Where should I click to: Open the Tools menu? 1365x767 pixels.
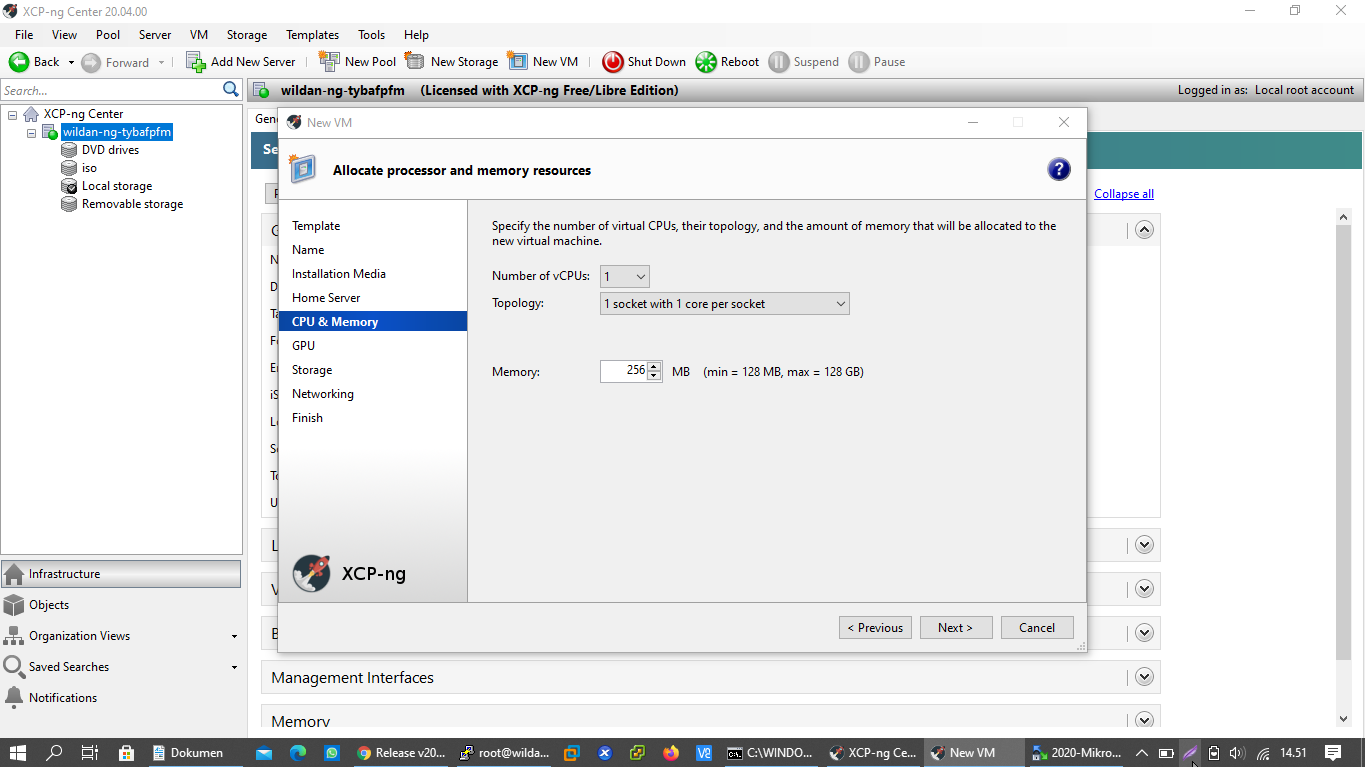[371, 34]
